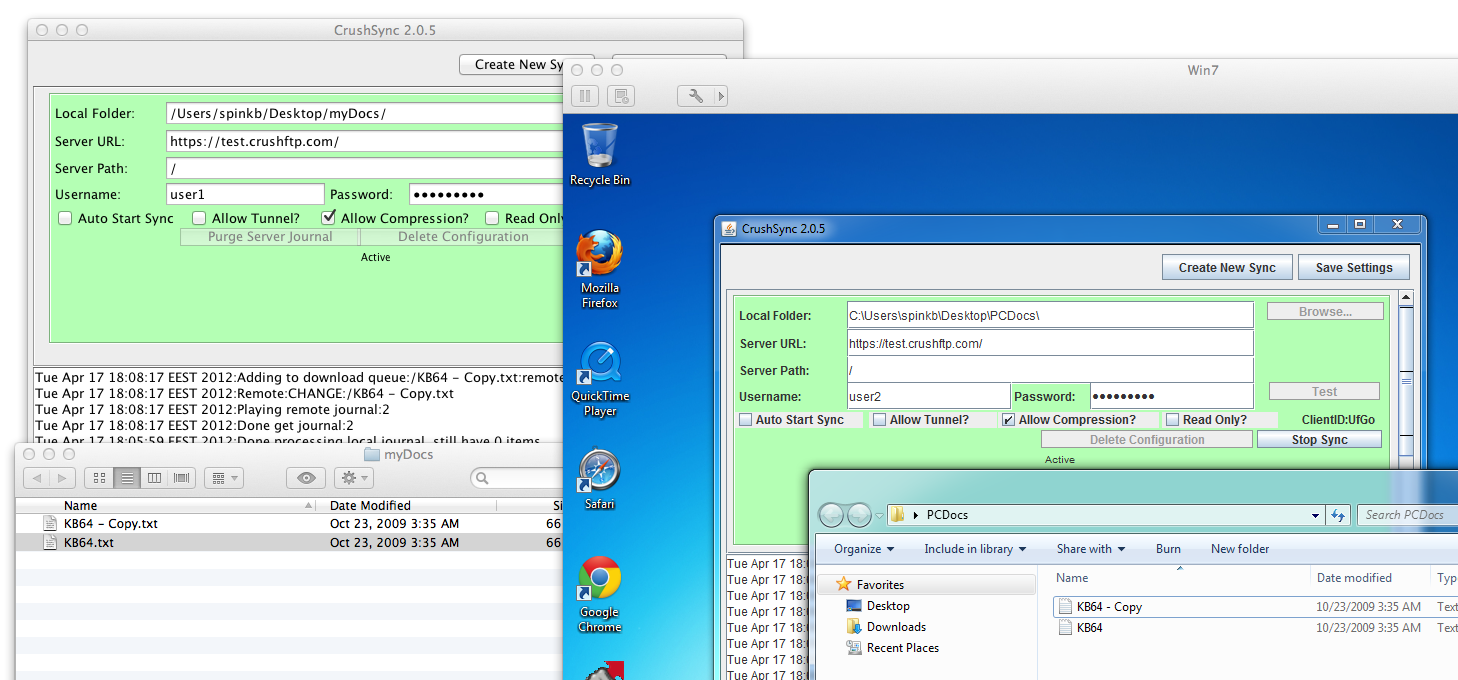
Task: Sort Finder list by Date Modified column
Action: [430, 506]
